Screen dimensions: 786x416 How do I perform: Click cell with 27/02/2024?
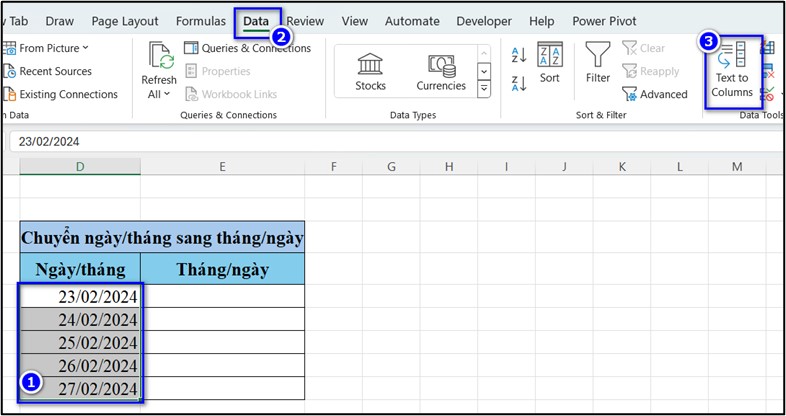coord(80,388)
